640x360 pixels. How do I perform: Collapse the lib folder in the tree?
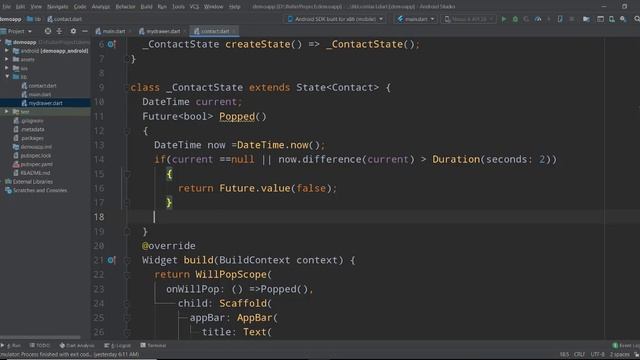tap(7, 77)
